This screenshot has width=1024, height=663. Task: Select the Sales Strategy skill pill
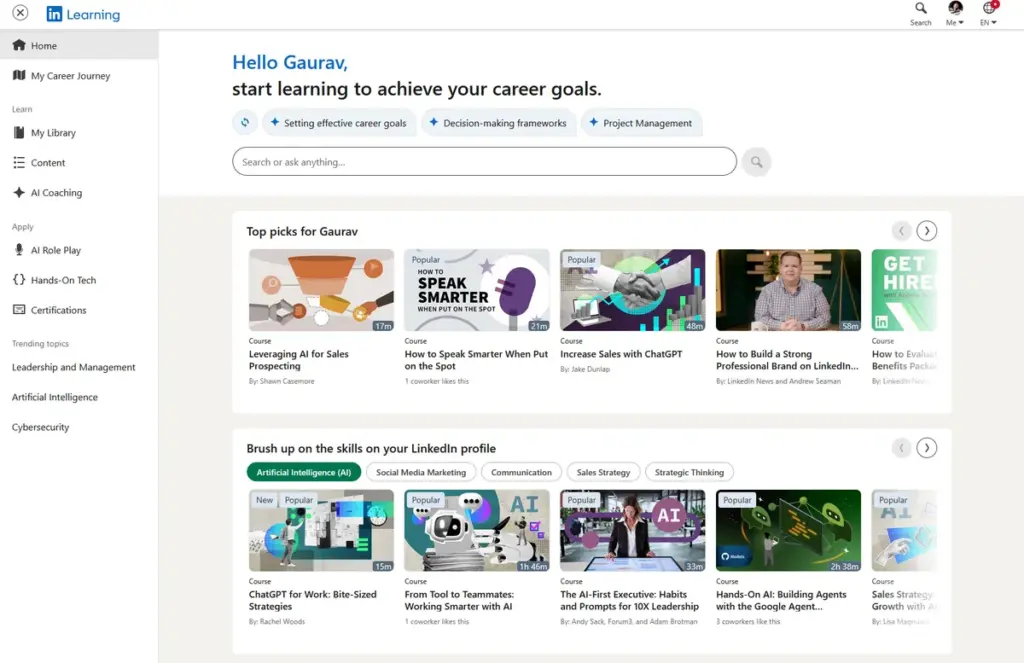603,471
